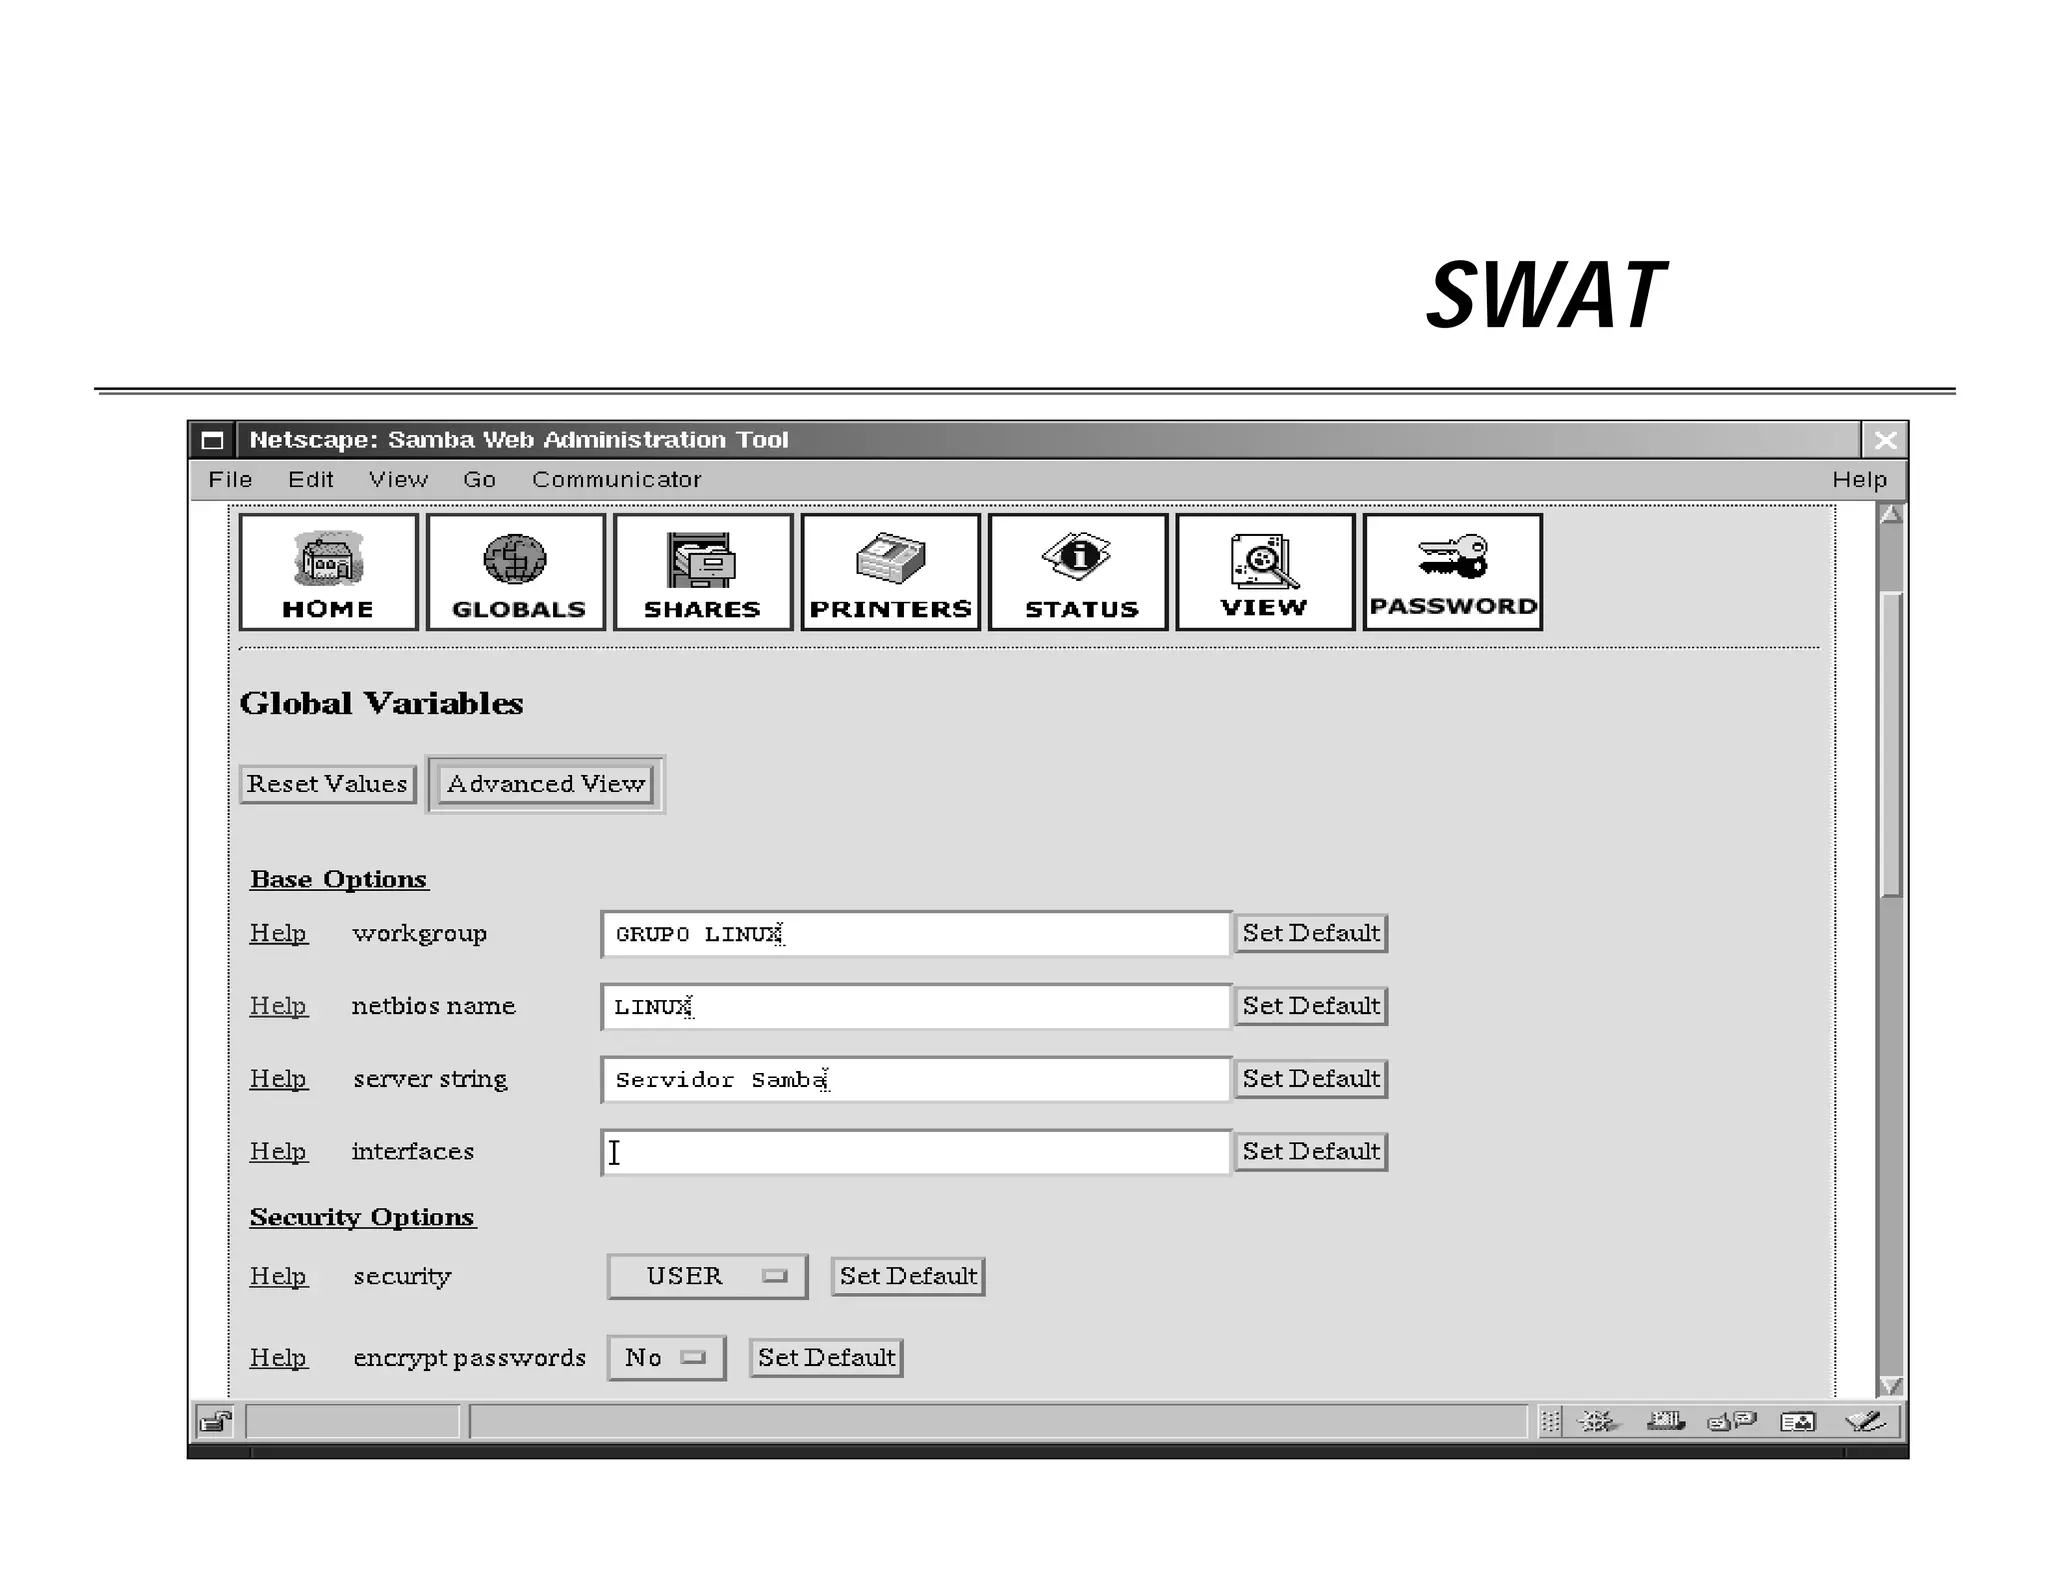This screenshot has width=2048, height=1582.
Task: Click Set Default for workgroup
Action: click(x=1311, y=933)
